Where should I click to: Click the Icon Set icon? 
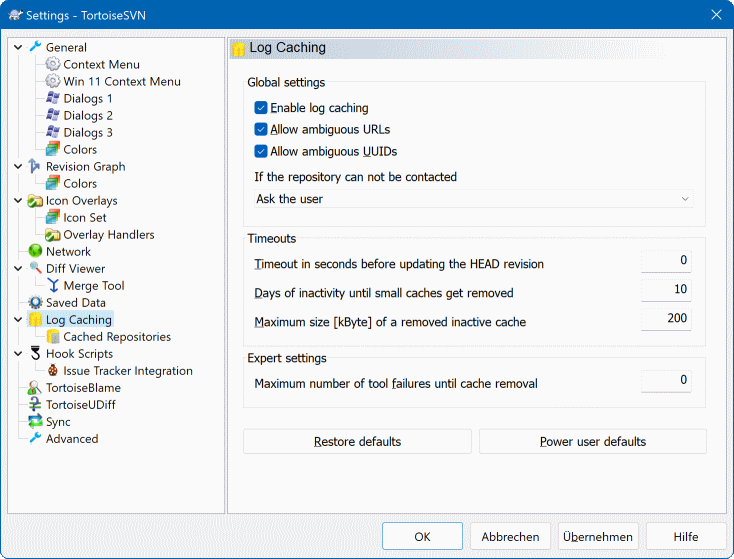tap(52, 217)
